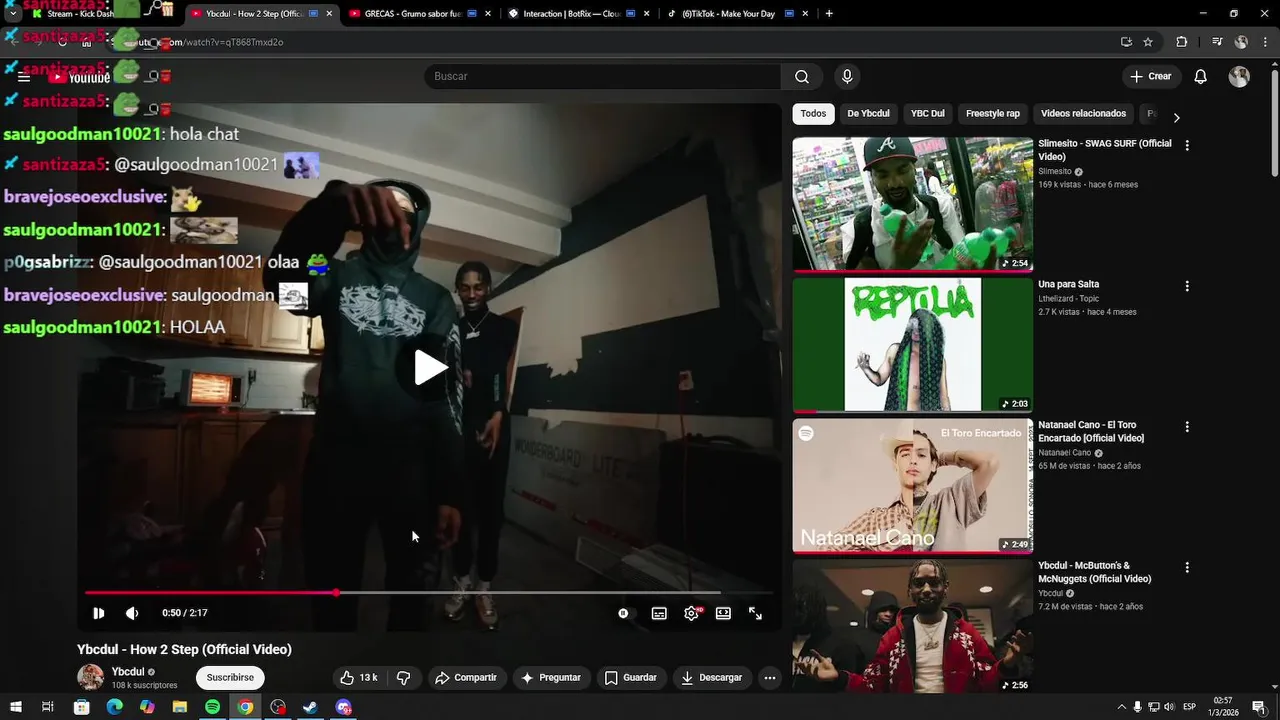Open YouTube notifications bell
Screen dimensions: 1280x720
(1201, 77)
